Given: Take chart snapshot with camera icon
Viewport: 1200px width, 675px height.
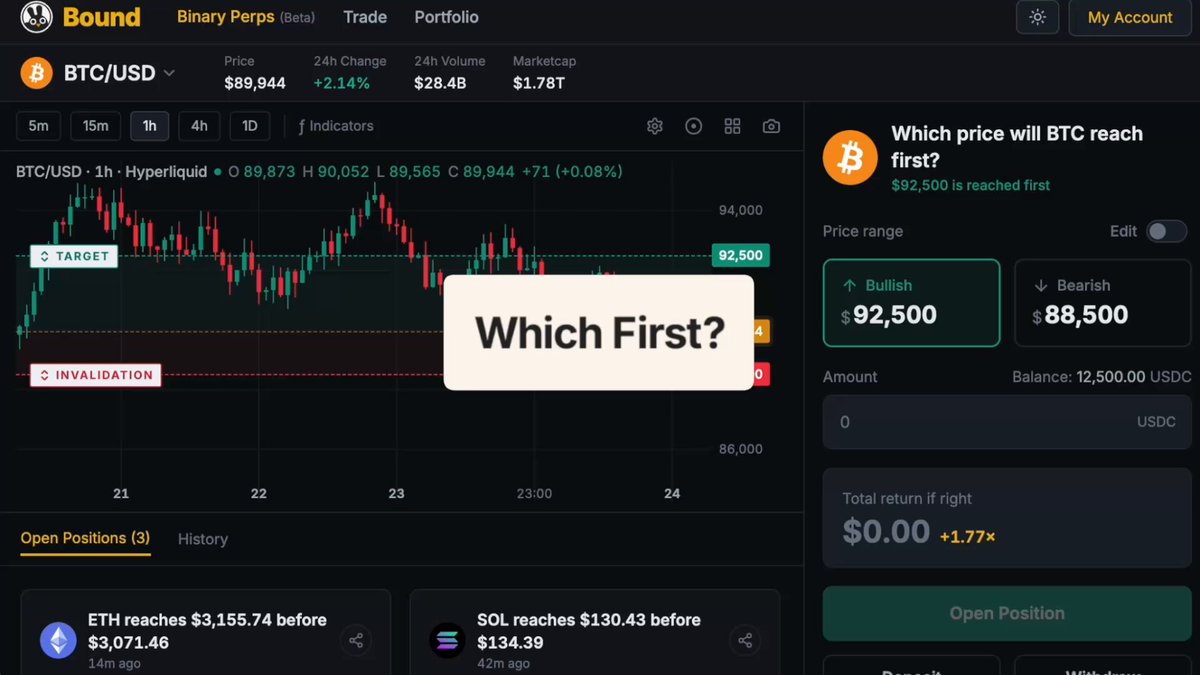Looking at the screenshot, I should 771,126.
